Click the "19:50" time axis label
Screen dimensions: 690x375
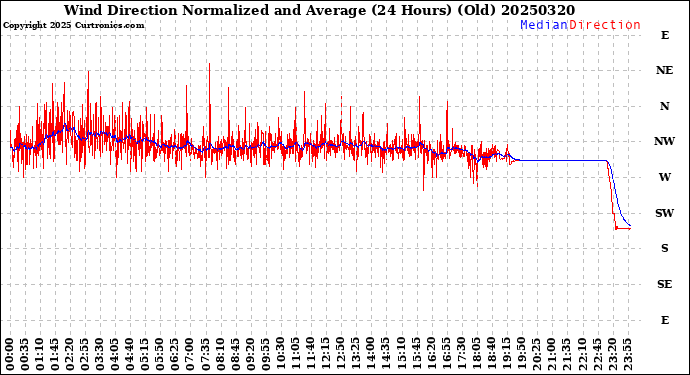521,355
